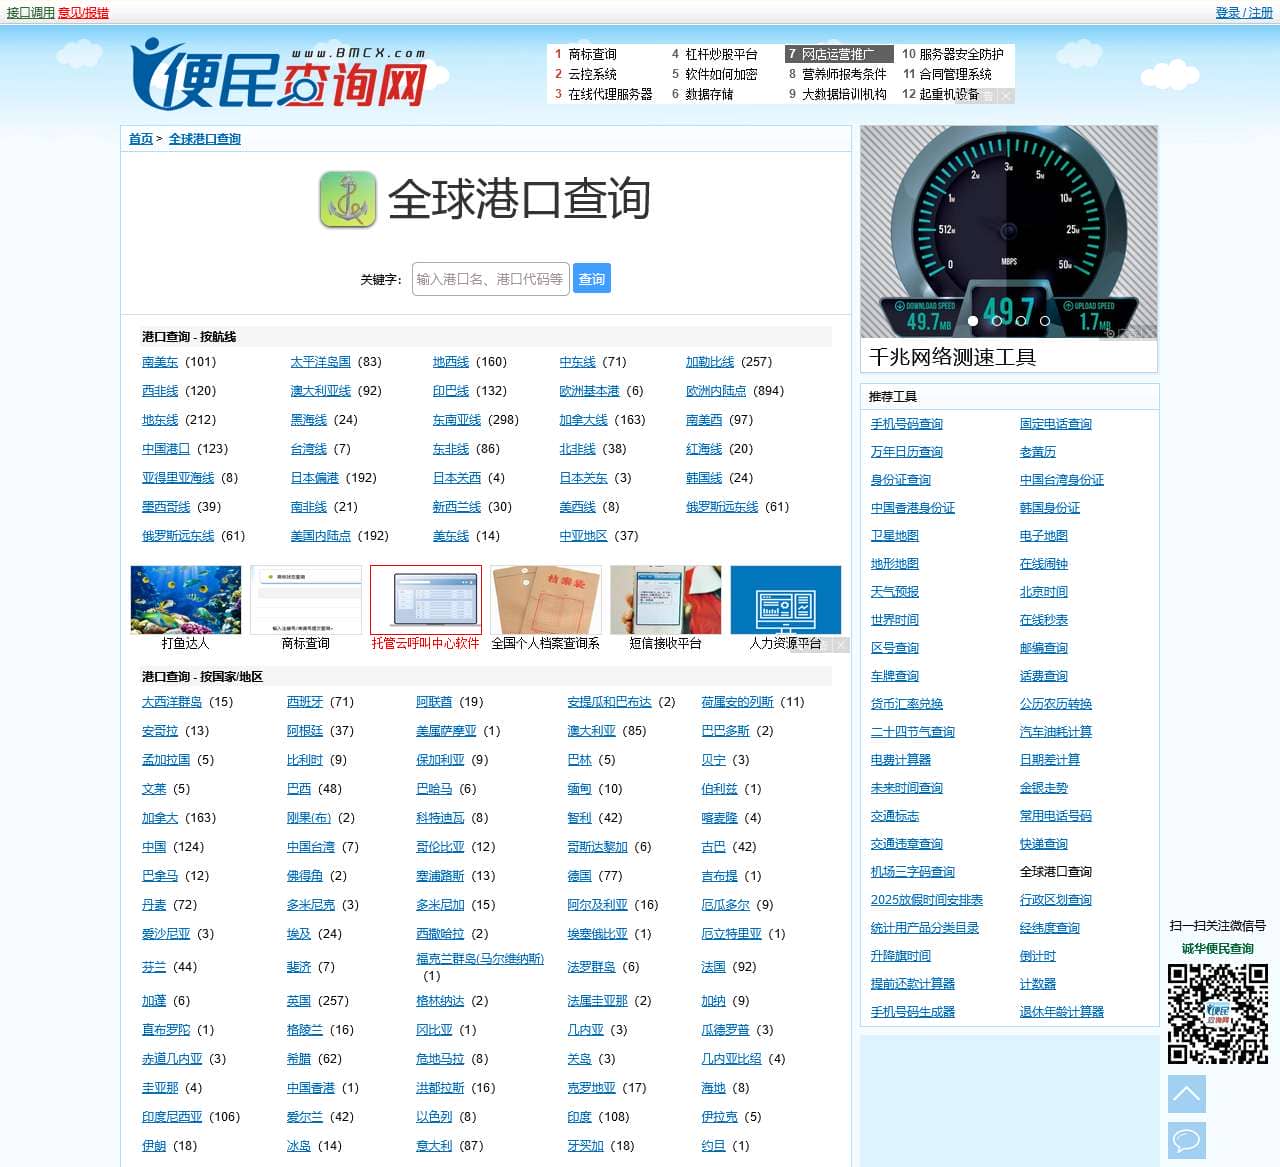Open ad item 大数据培训机构
The width and height of the screenshot is (1280, 1167).
[x=844, y=94]
